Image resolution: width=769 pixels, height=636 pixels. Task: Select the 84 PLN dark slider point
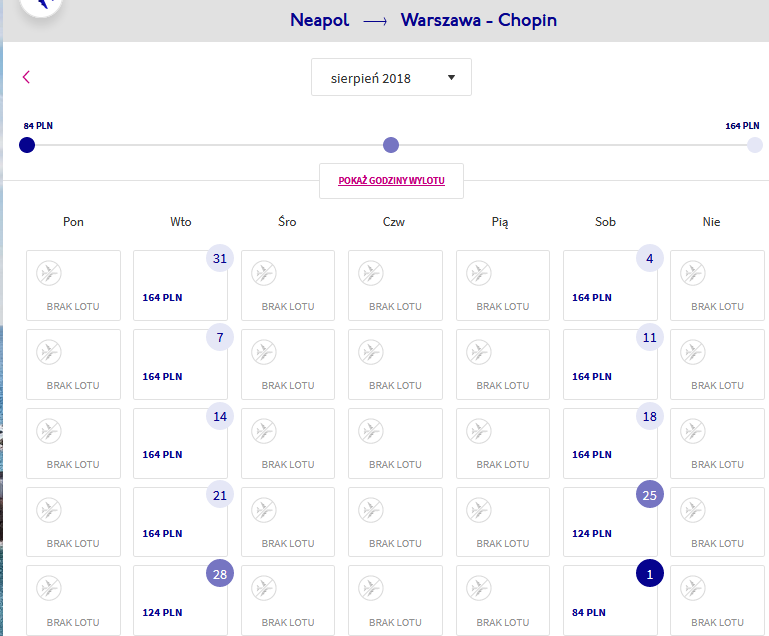tap(27, 145)
